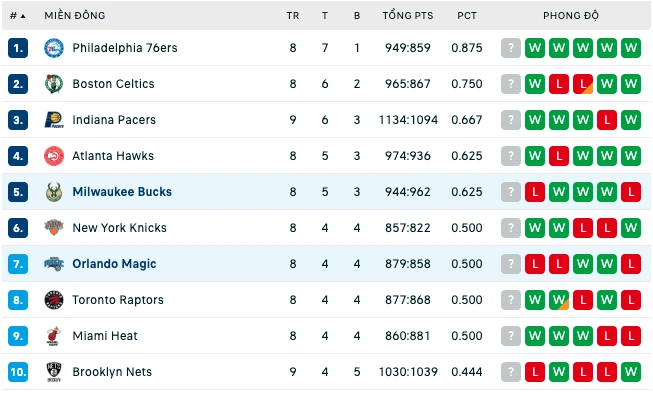Click the Philadelphia 76ers team logo
The height and width of the screenshot is (393, 653).
click(54, 48)
